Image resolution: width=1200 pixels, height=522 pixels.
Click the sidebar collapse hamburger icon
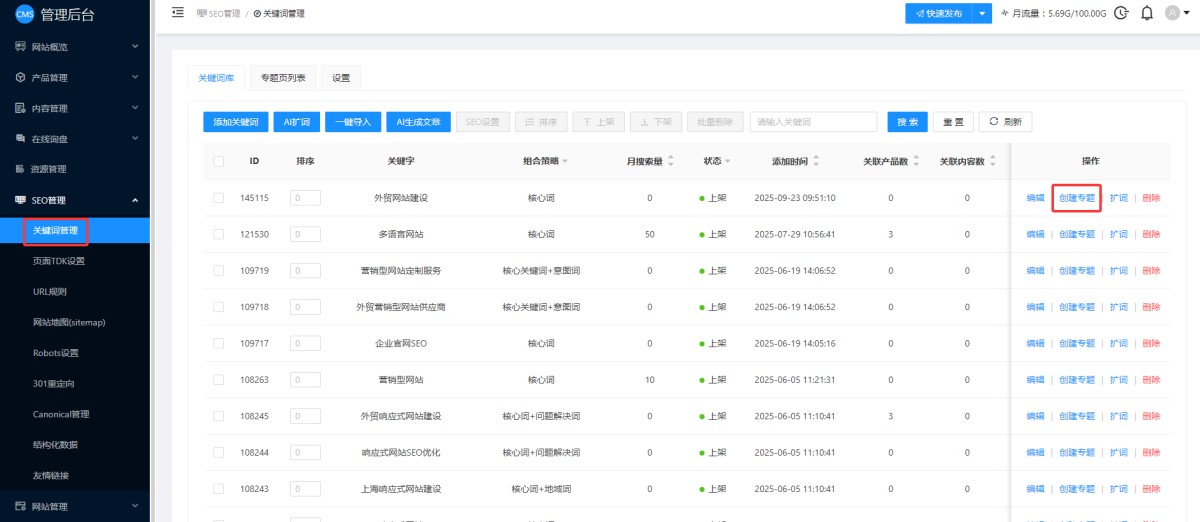(x=178, y=13)
